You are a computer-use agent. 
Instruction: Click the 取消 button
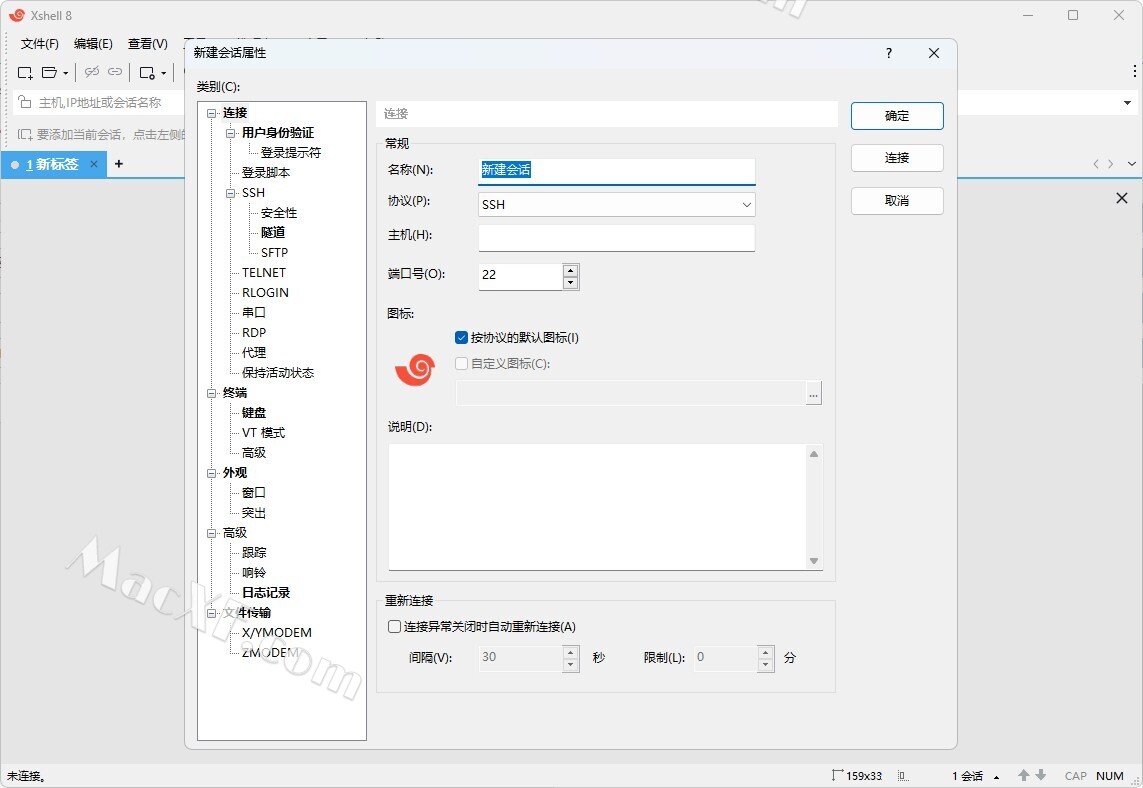(897, 201)
